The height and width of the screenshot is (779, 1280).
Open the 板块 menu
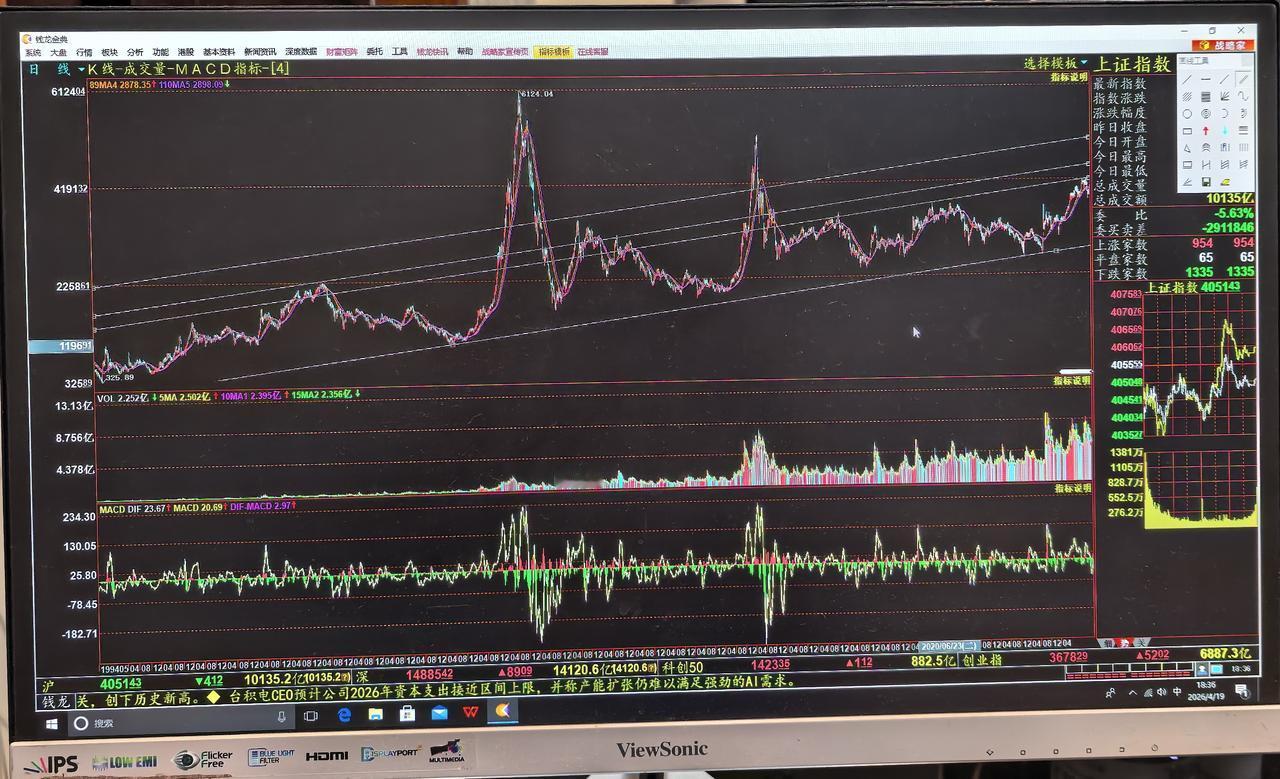(109, 52)
